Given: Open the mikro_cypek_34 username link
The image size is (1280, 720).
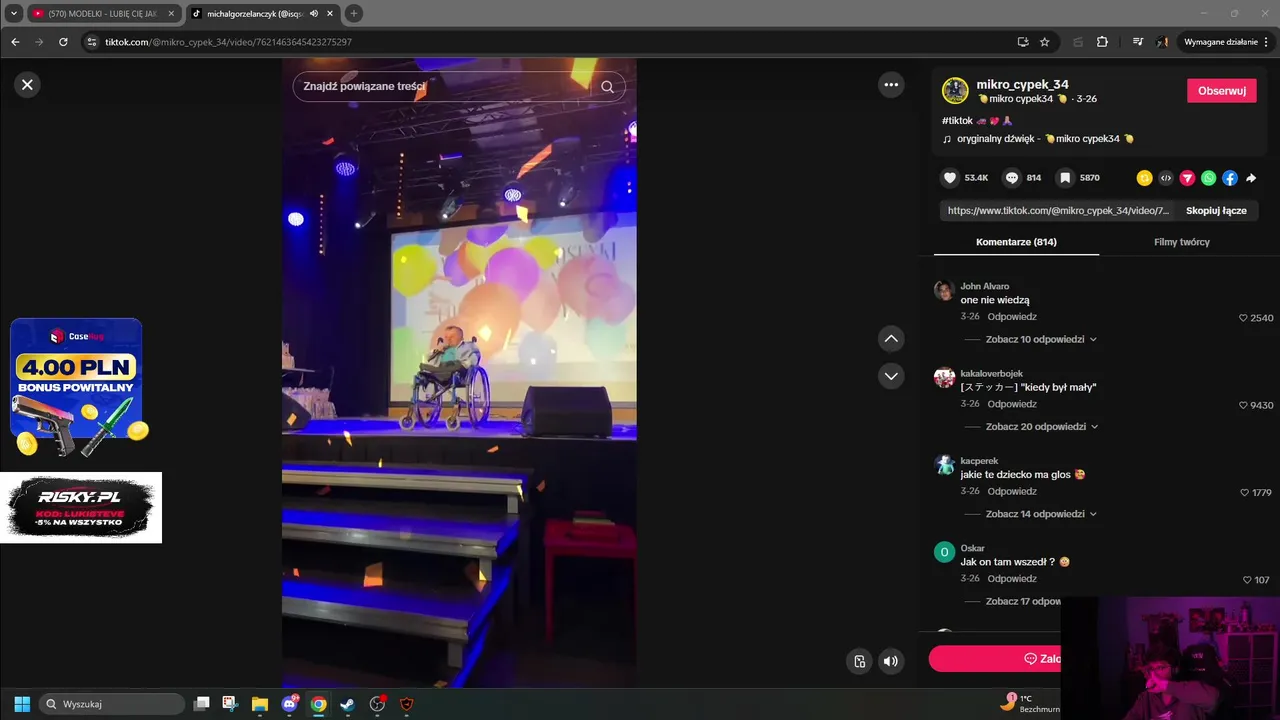Looking at the screenshot, I should [x=1022, y=85].
